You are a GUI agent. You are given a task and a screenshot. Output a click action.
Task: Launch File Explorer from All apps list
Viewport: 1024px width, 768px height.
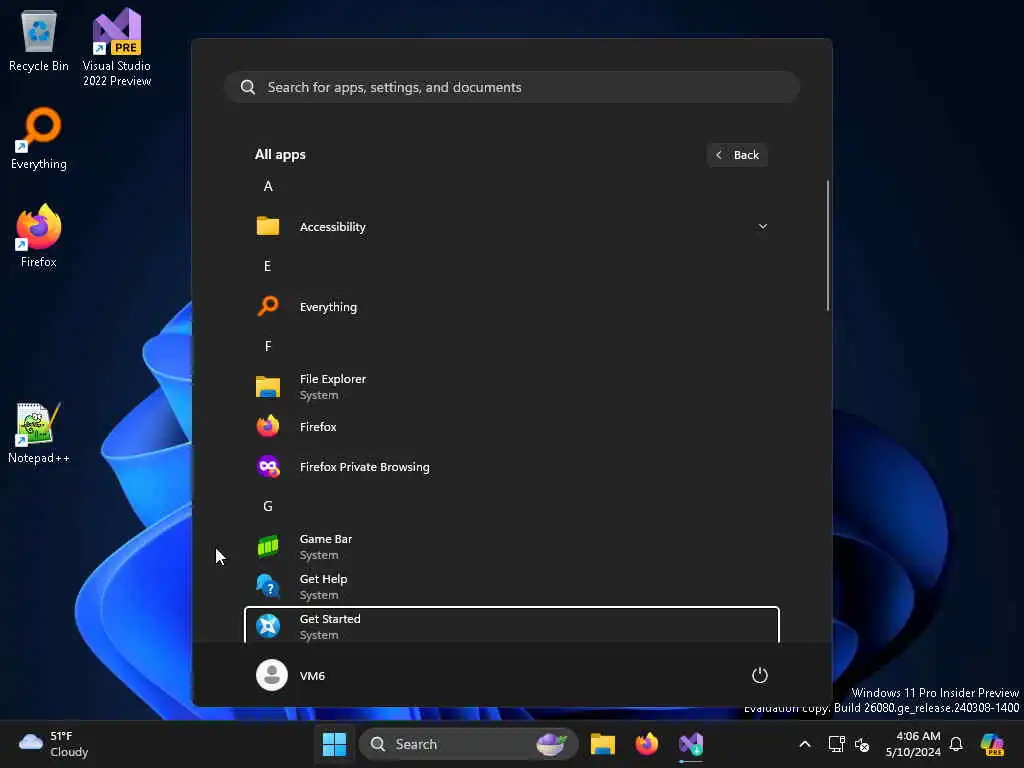(511, 387)
